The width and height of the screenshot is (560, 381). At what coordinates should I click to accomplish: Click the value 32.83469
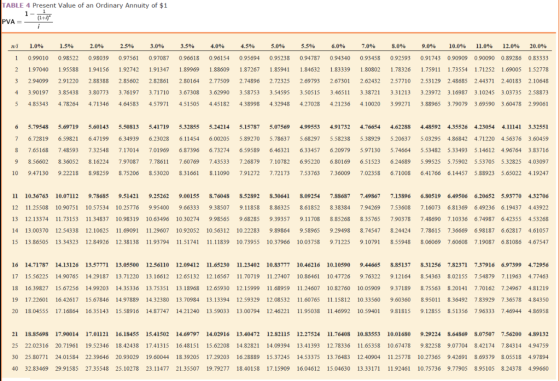click(37, 369)
